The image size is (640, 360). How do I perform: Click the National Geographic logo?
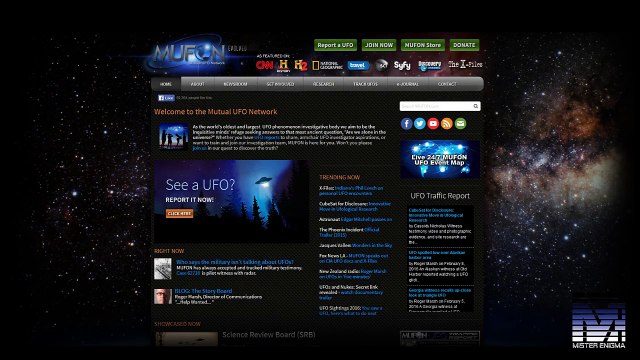coord(327,65)
